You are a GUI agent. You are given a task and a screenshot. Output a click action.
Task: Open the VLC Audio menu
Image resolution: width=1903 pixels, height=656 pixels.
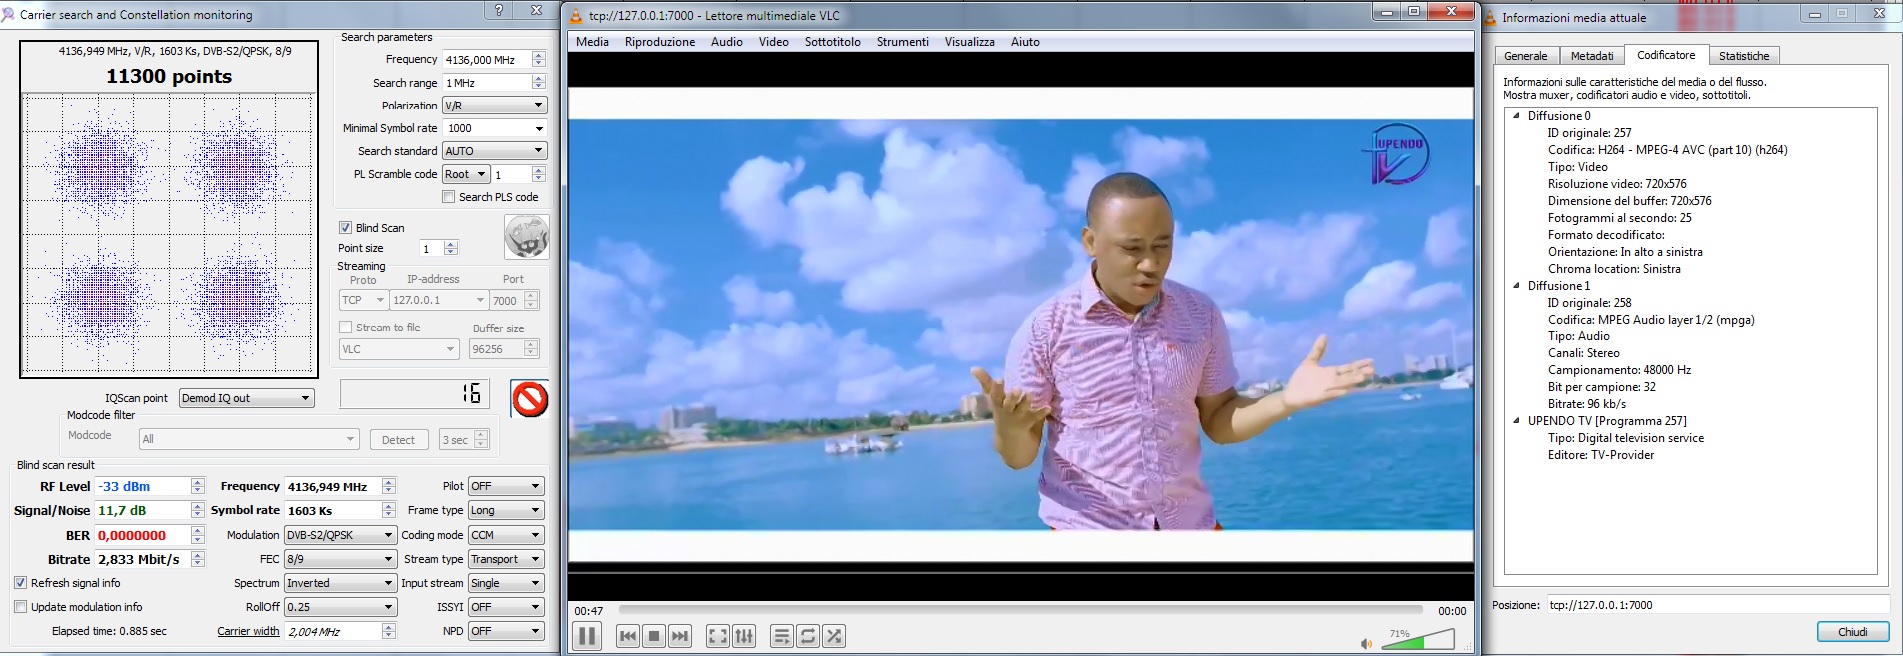coord(727,42)
